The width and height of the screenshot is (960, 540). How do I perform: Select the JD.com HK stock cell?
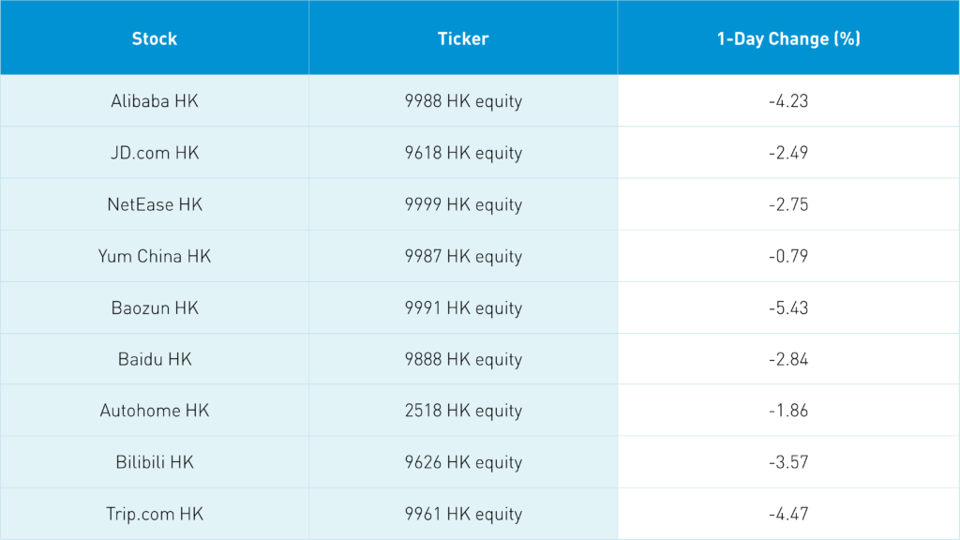(154, 153)
